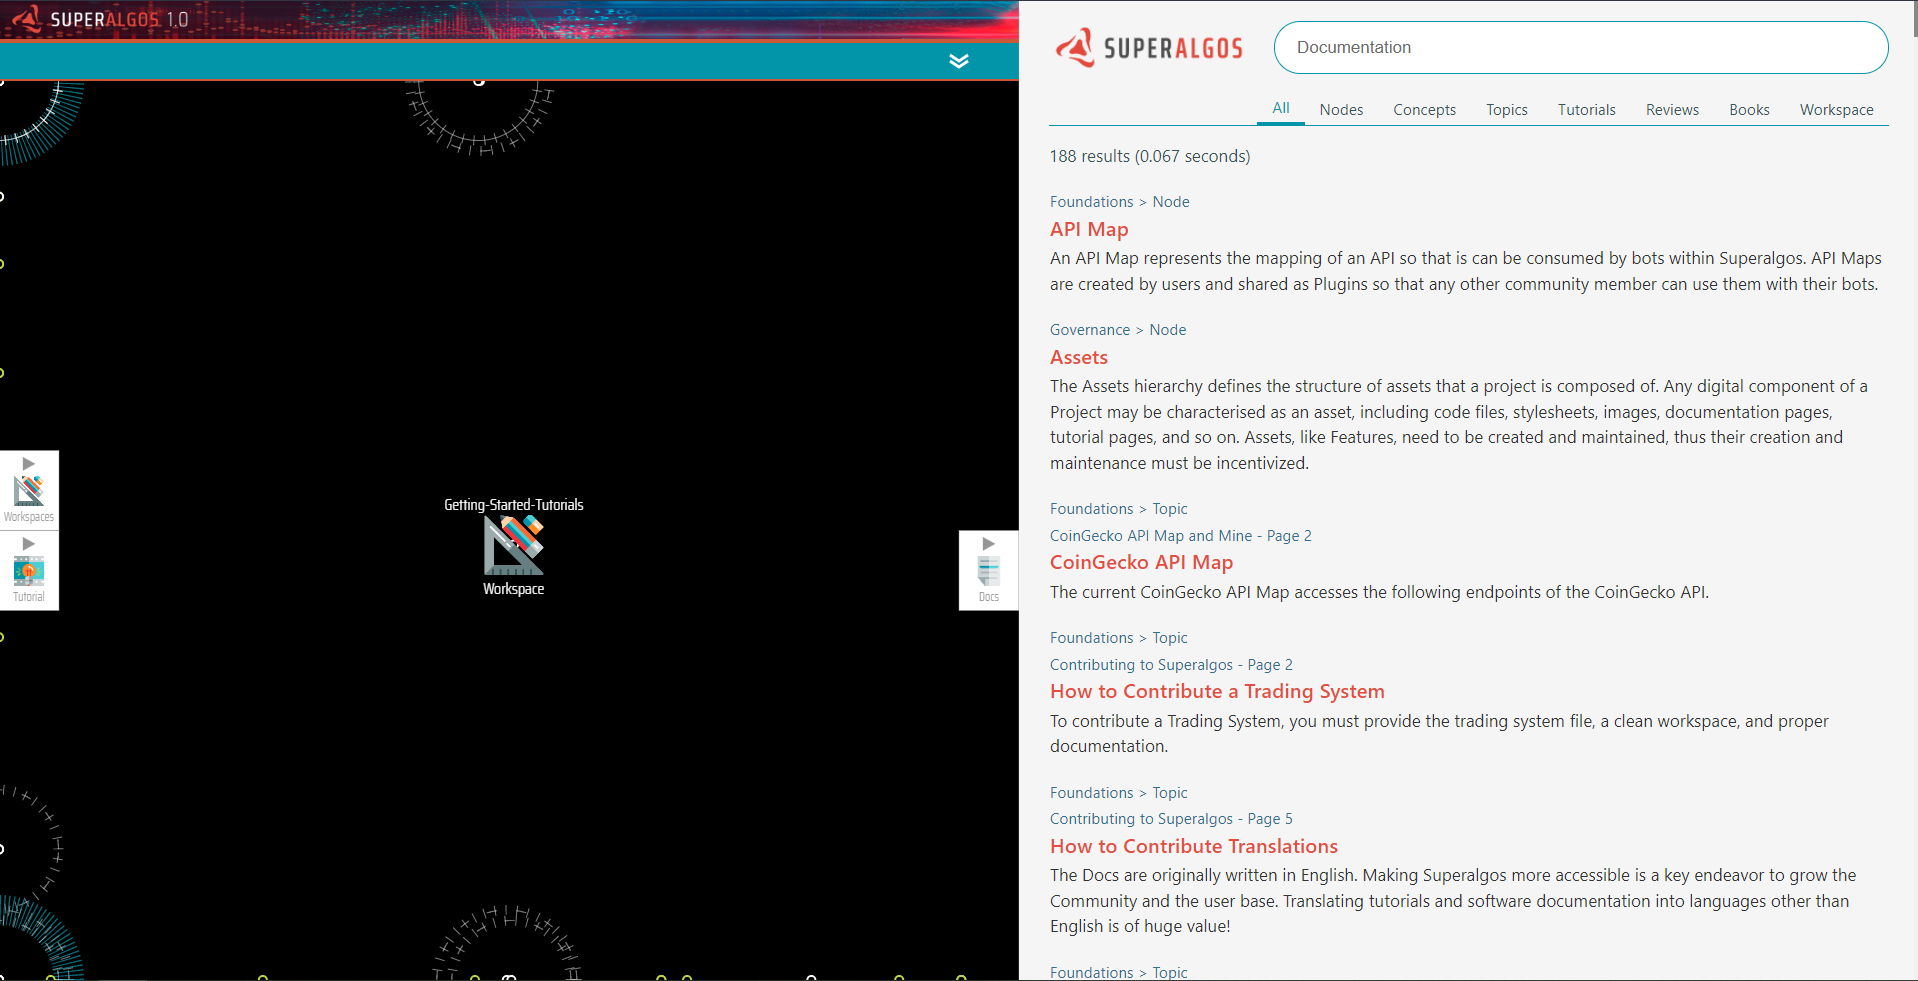Image resolution: width=1918 pixels, height=981 pixels.
Task: Switch to the Reviews tab
Action: 1672,110
